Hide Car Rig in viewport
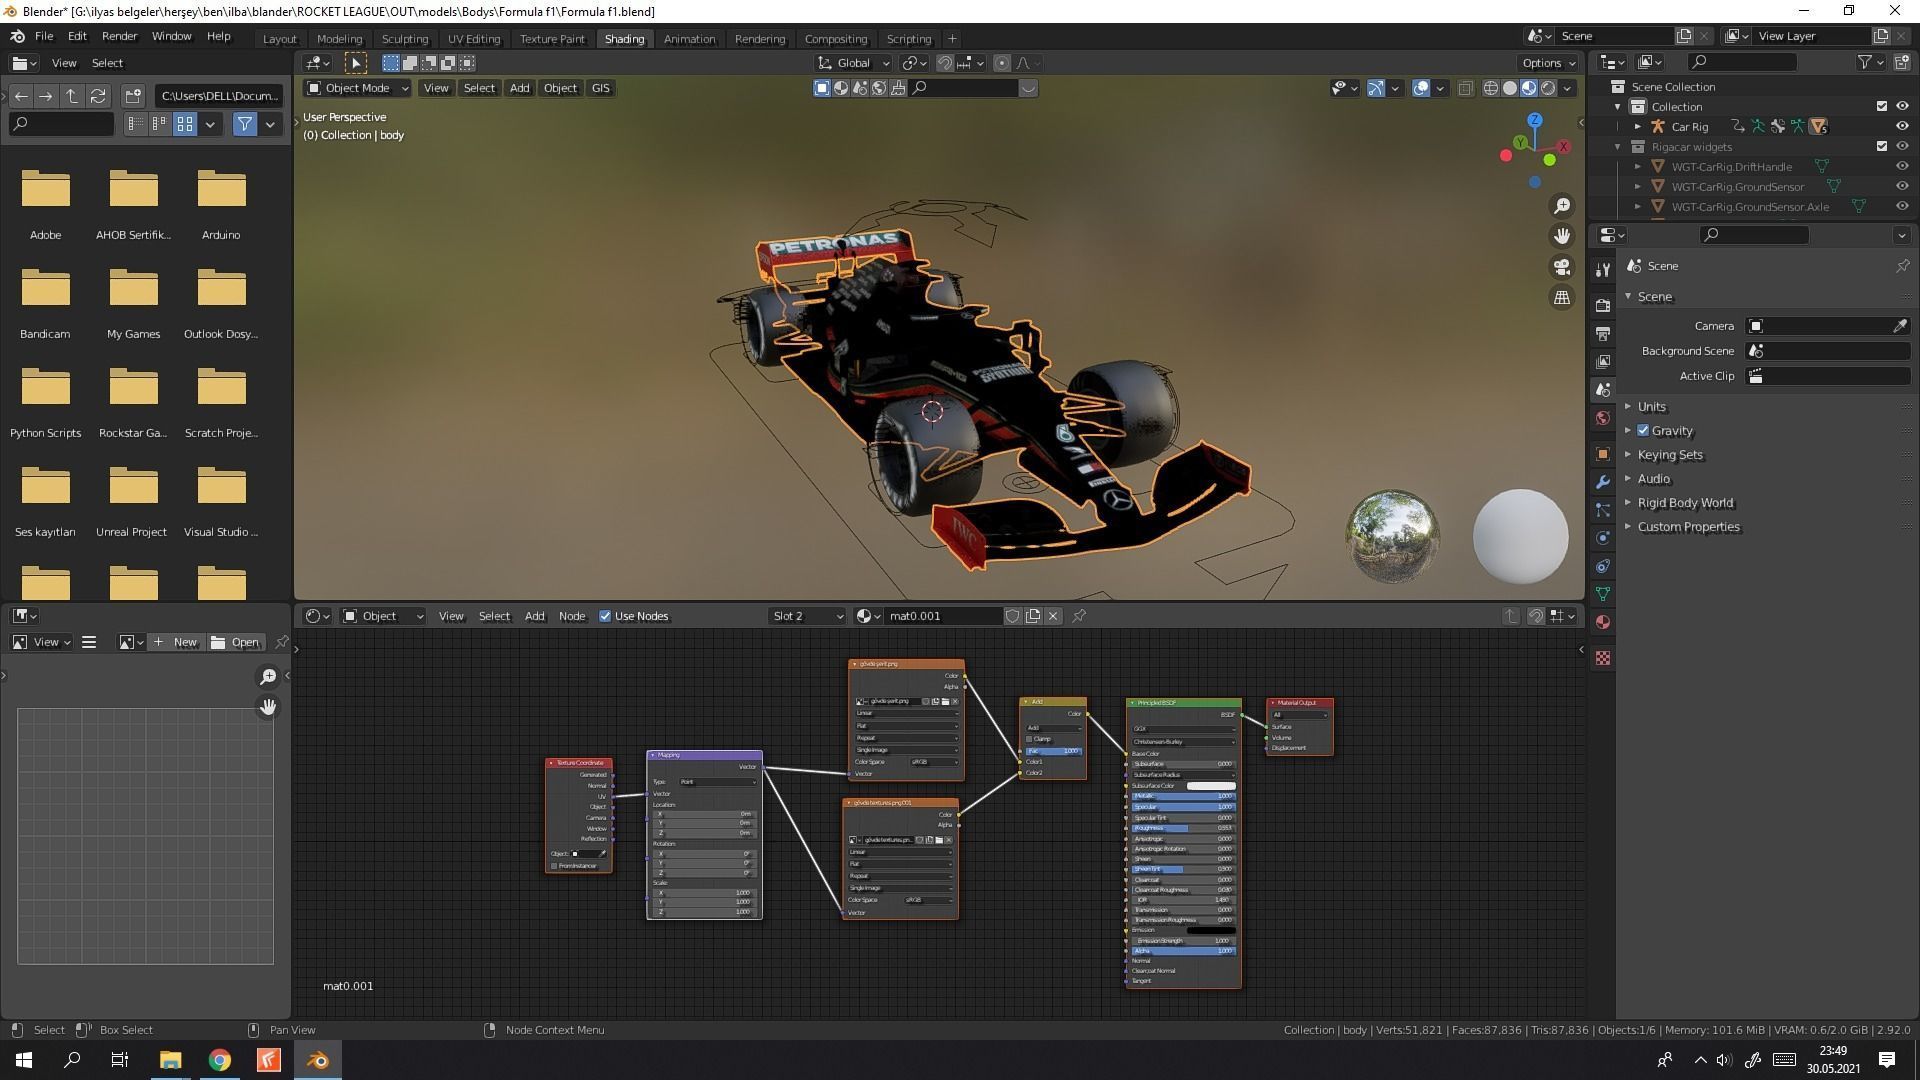Screen dimensions: 1920x1080 [1902, 127]
